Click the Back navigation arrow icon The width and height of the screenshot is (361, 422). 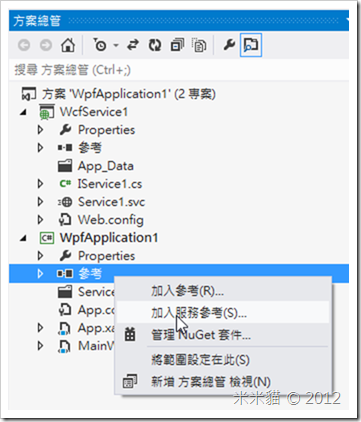pyautogui.click(x=24, y=45)
